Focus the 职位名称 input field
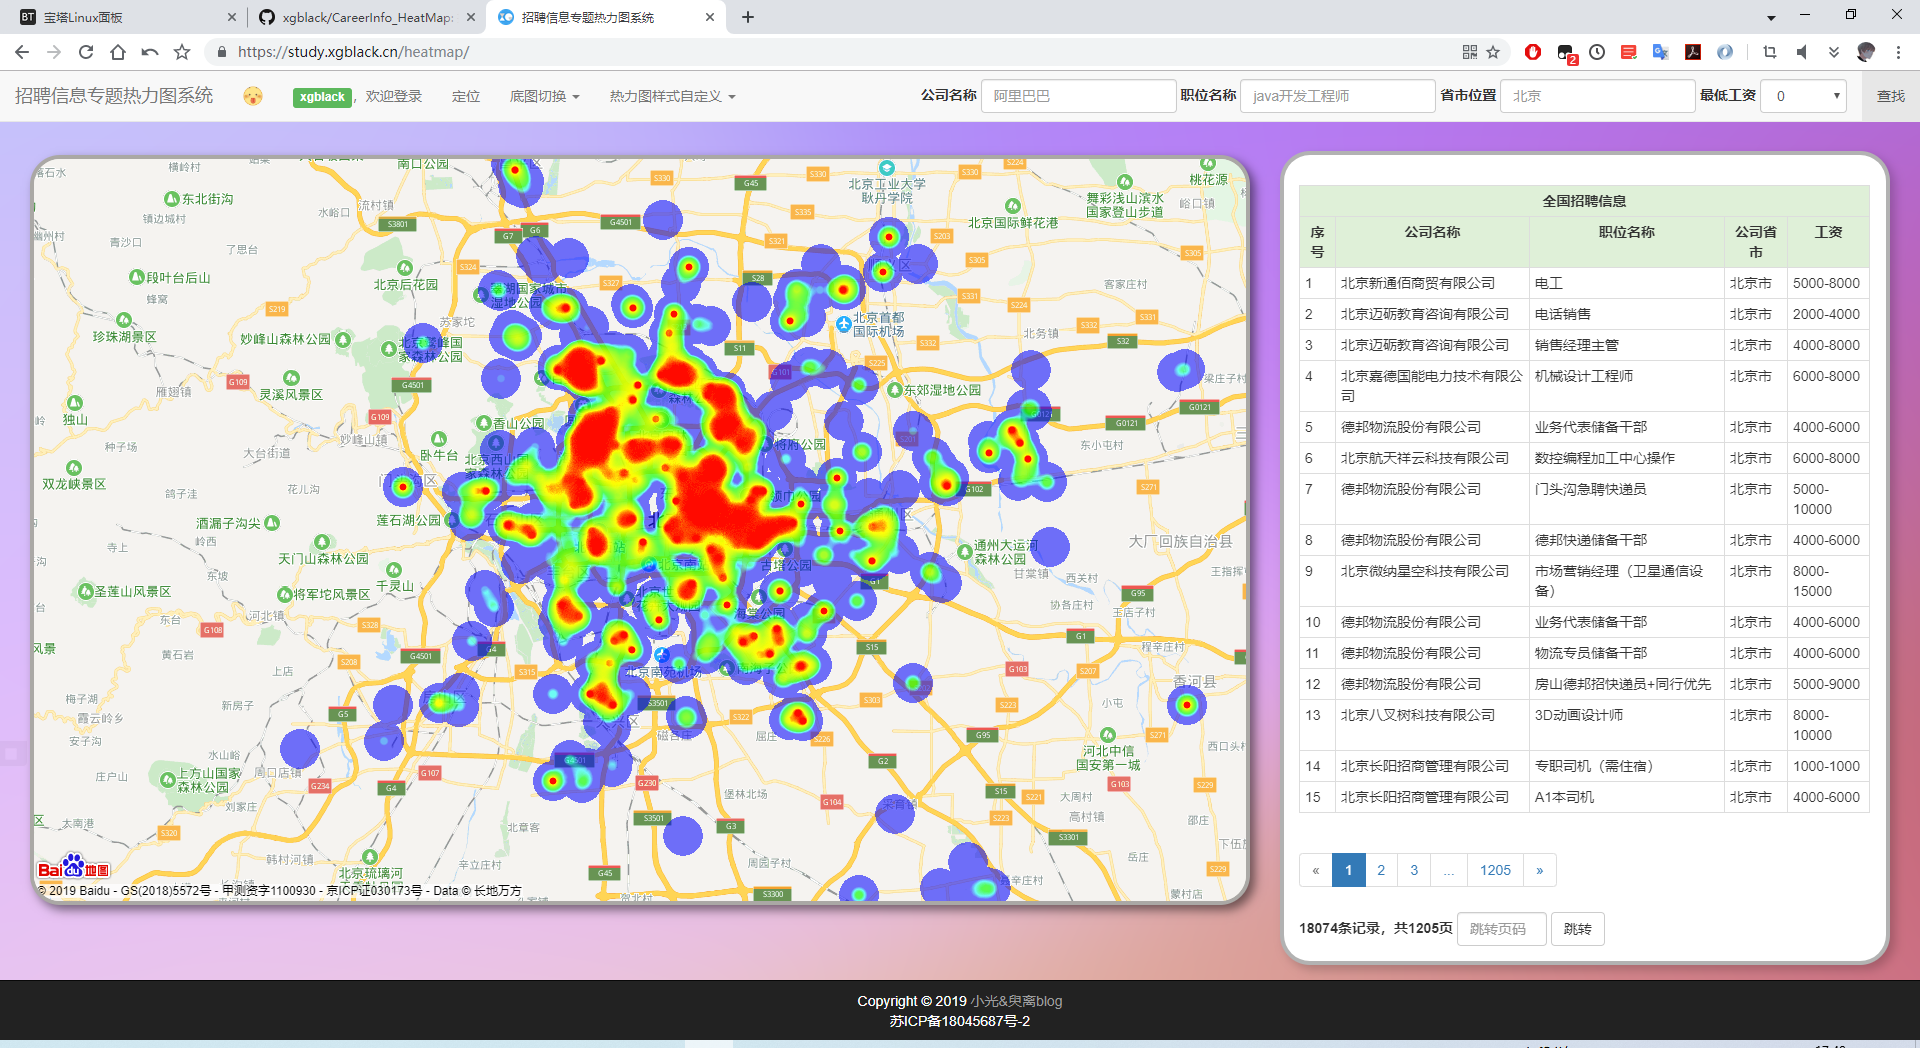Image resolution: width=1920 pixels, height=1048 pixels. click(1337, 96)
